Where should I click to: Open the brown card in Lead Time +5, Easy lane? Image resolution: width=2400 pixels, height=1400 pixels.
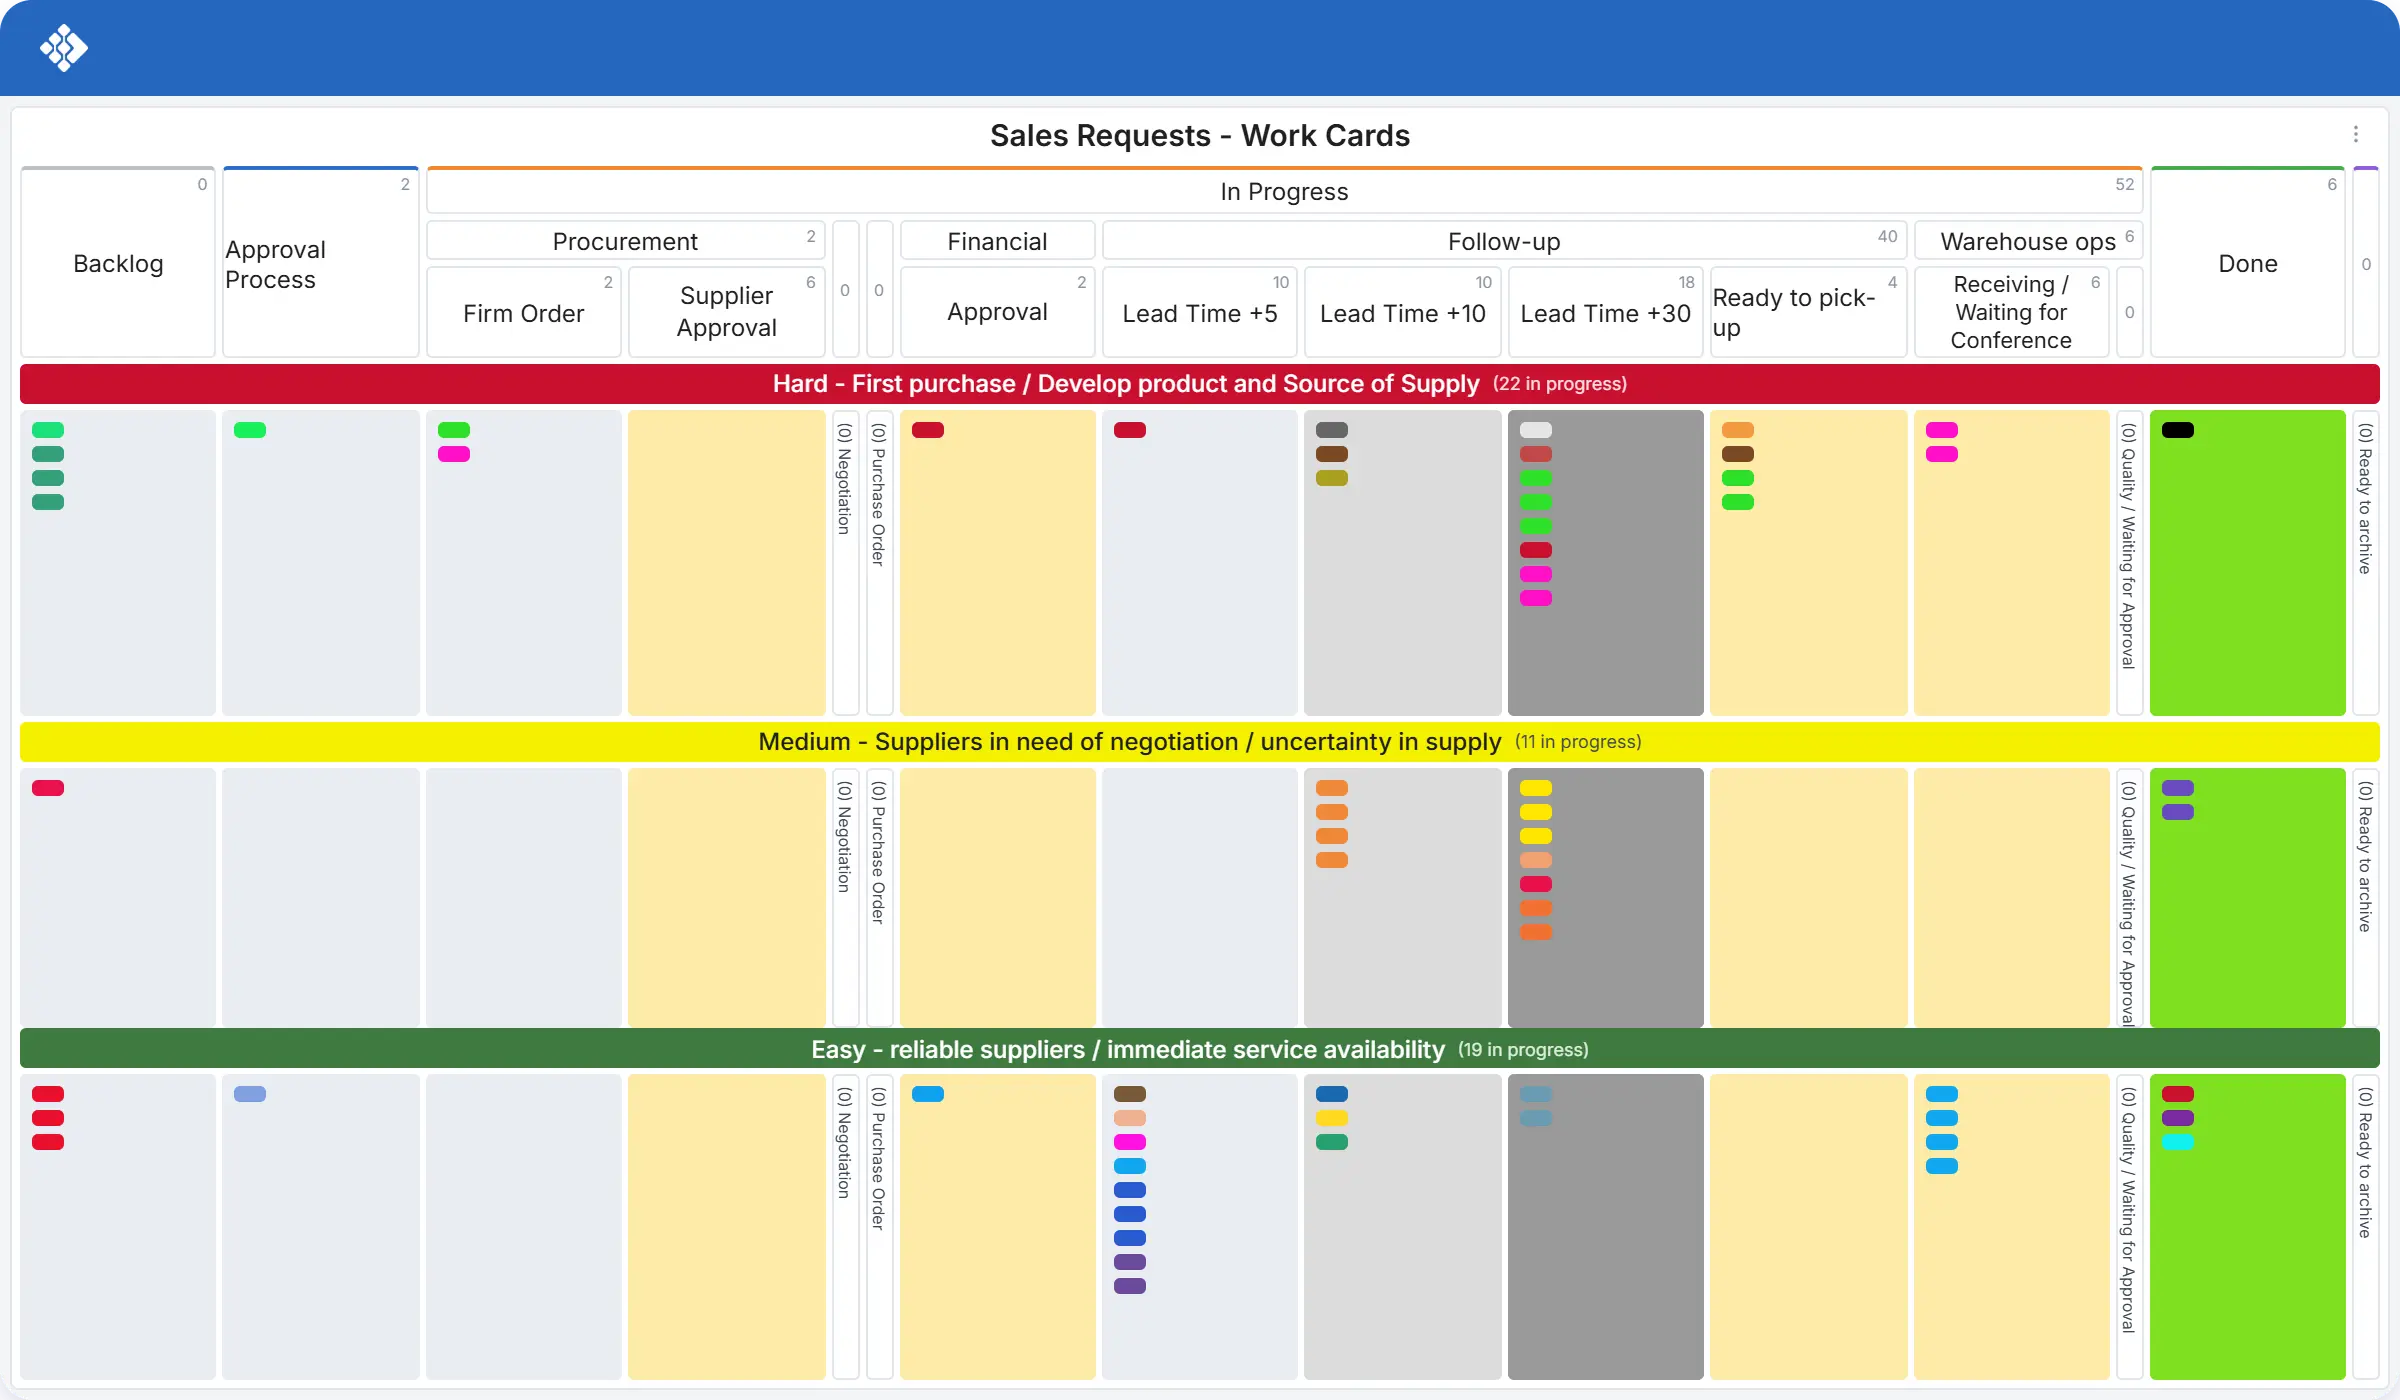pyautogui.click(x=1130, y=1094)
